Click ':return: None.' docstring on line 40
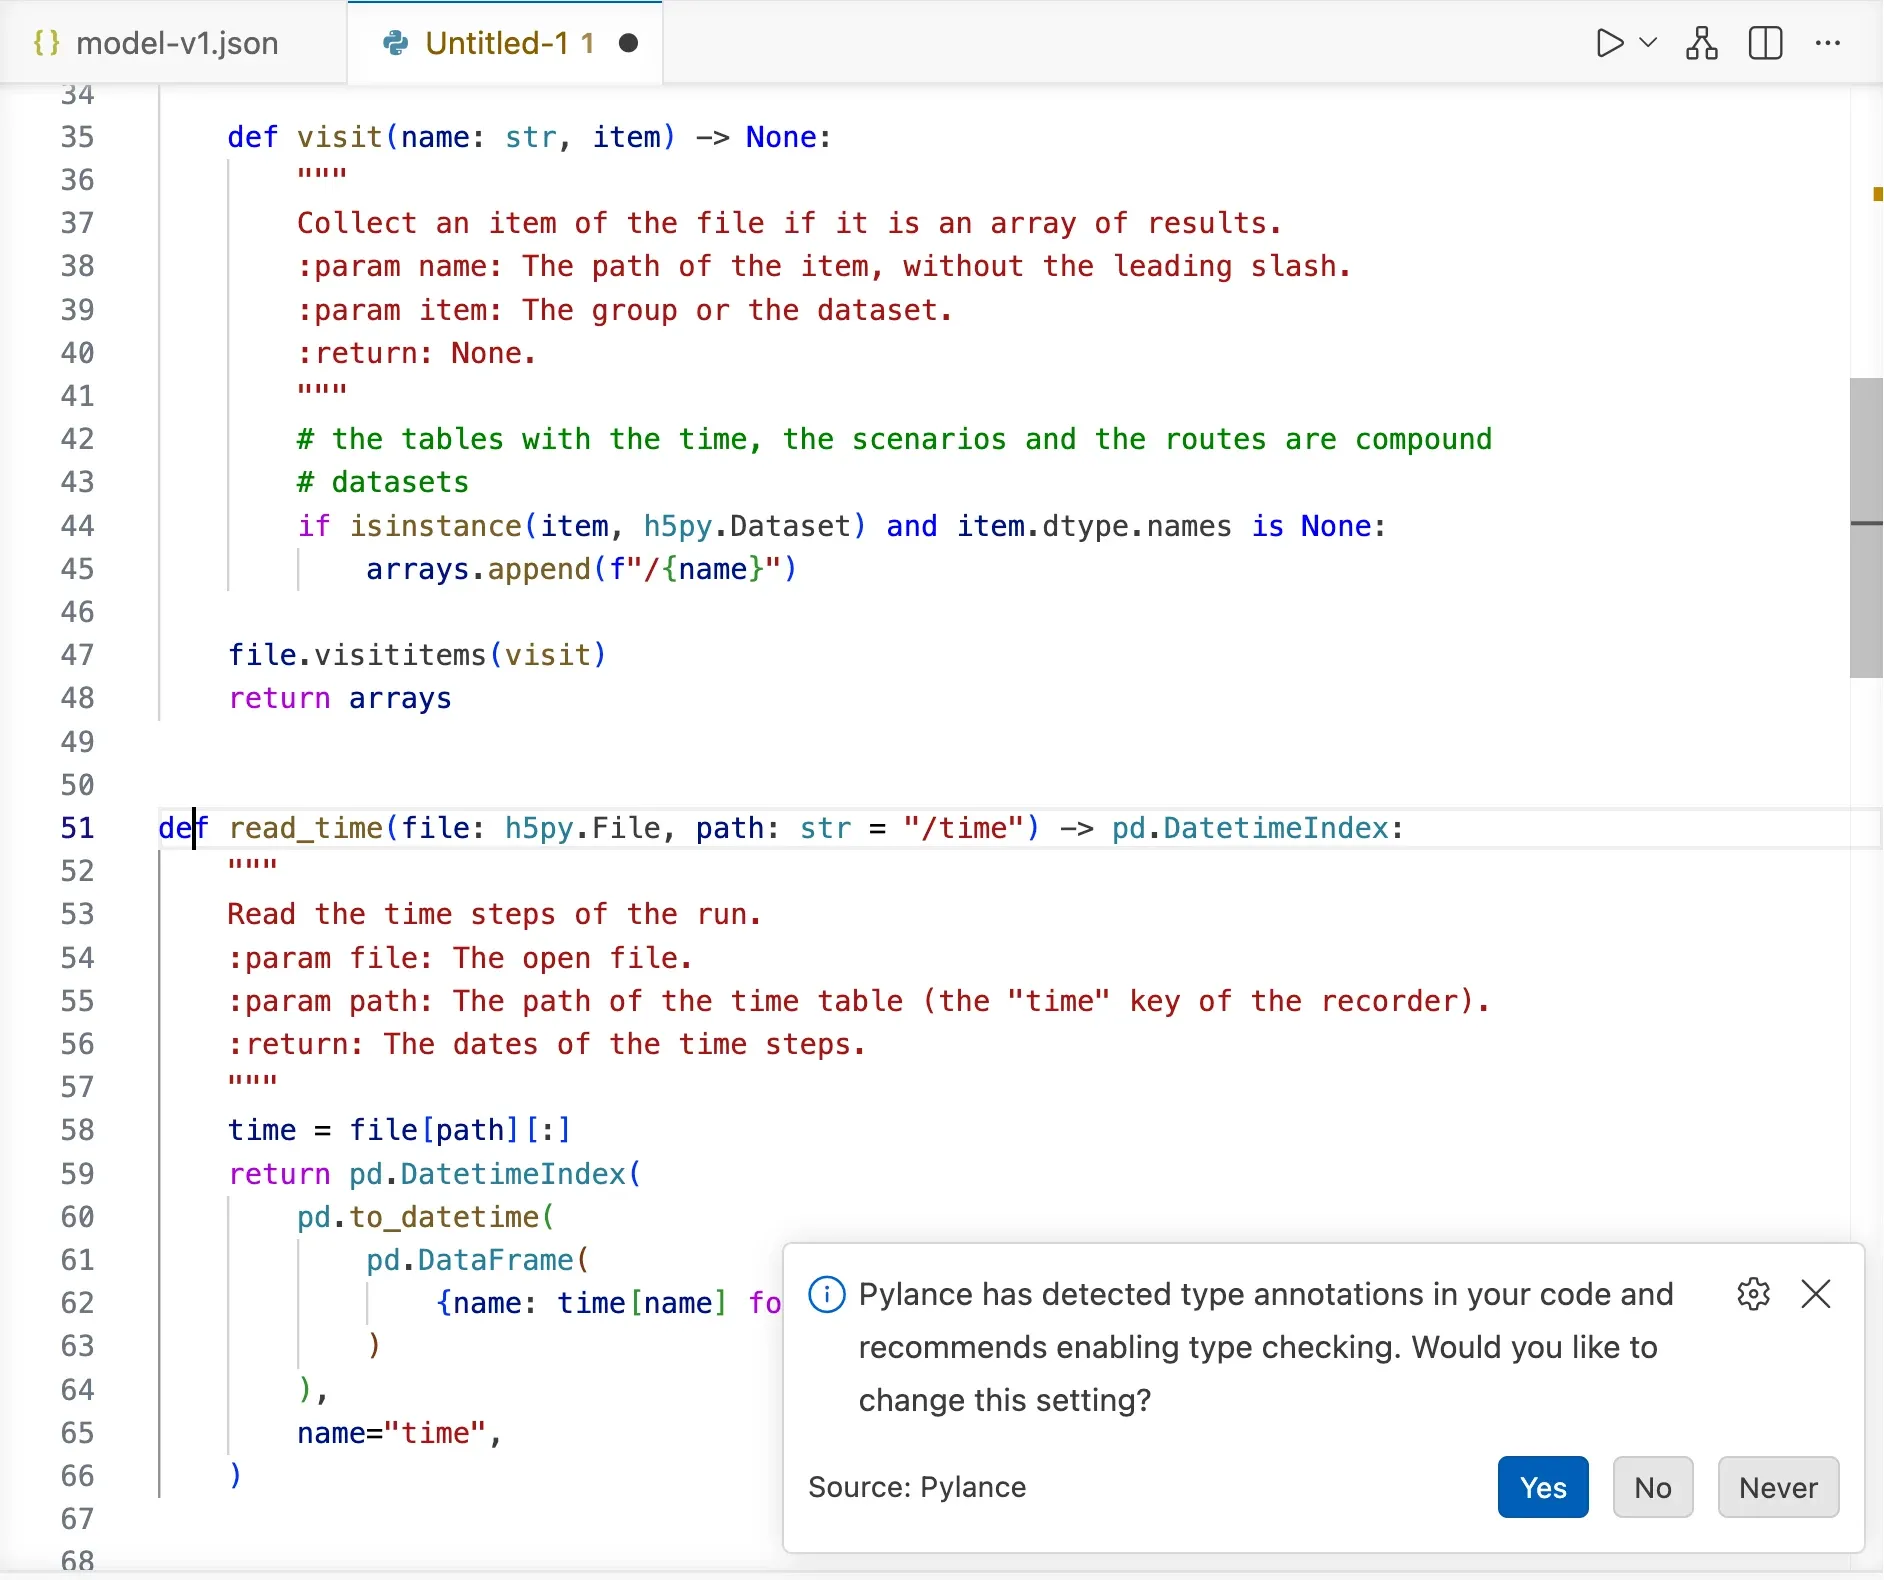1884x1580 pixels. coord(417,353)
